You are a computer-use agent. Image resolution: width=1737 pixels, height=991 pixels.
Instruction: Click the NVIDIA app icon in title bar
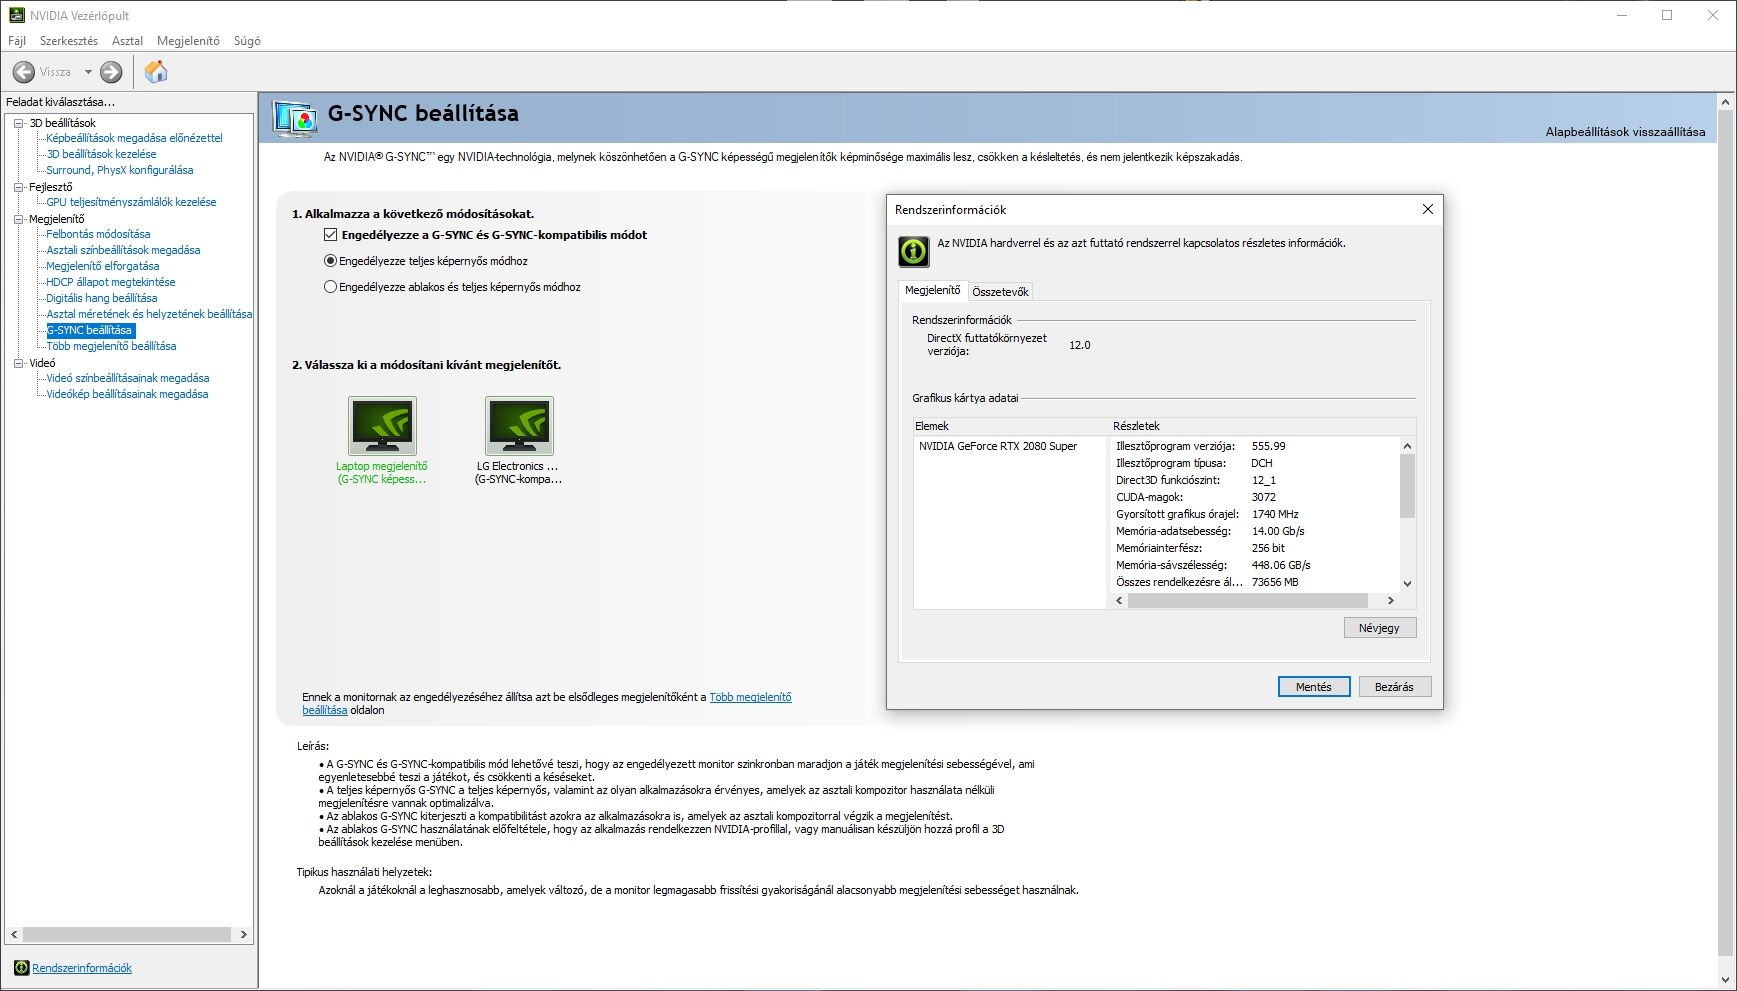(x=16, y=15)
